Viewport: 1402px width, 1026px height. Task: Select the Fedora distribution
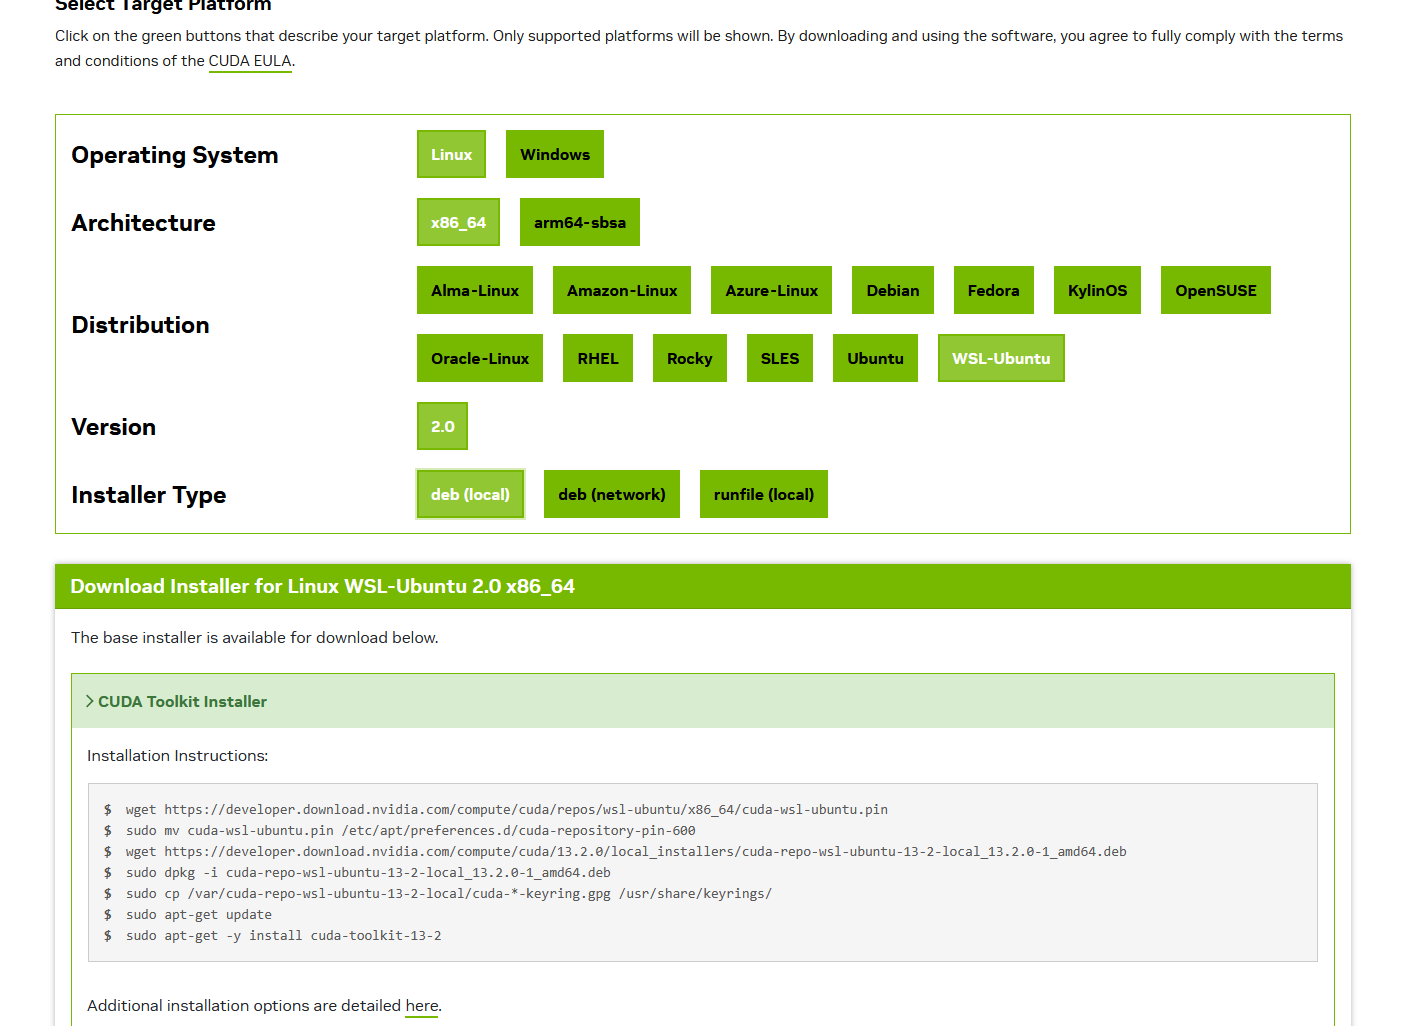pyautogui.click(x=993, y=290)
